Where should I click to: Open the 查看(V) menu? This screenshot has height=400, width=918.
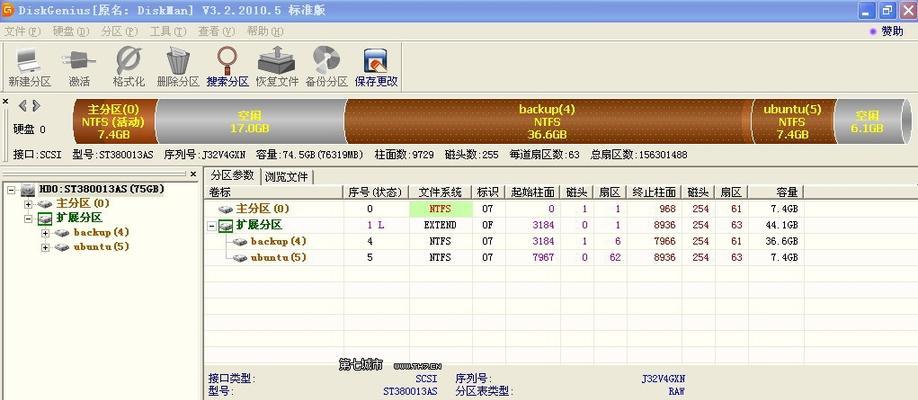pyautogui.click(x=216, y=32)
